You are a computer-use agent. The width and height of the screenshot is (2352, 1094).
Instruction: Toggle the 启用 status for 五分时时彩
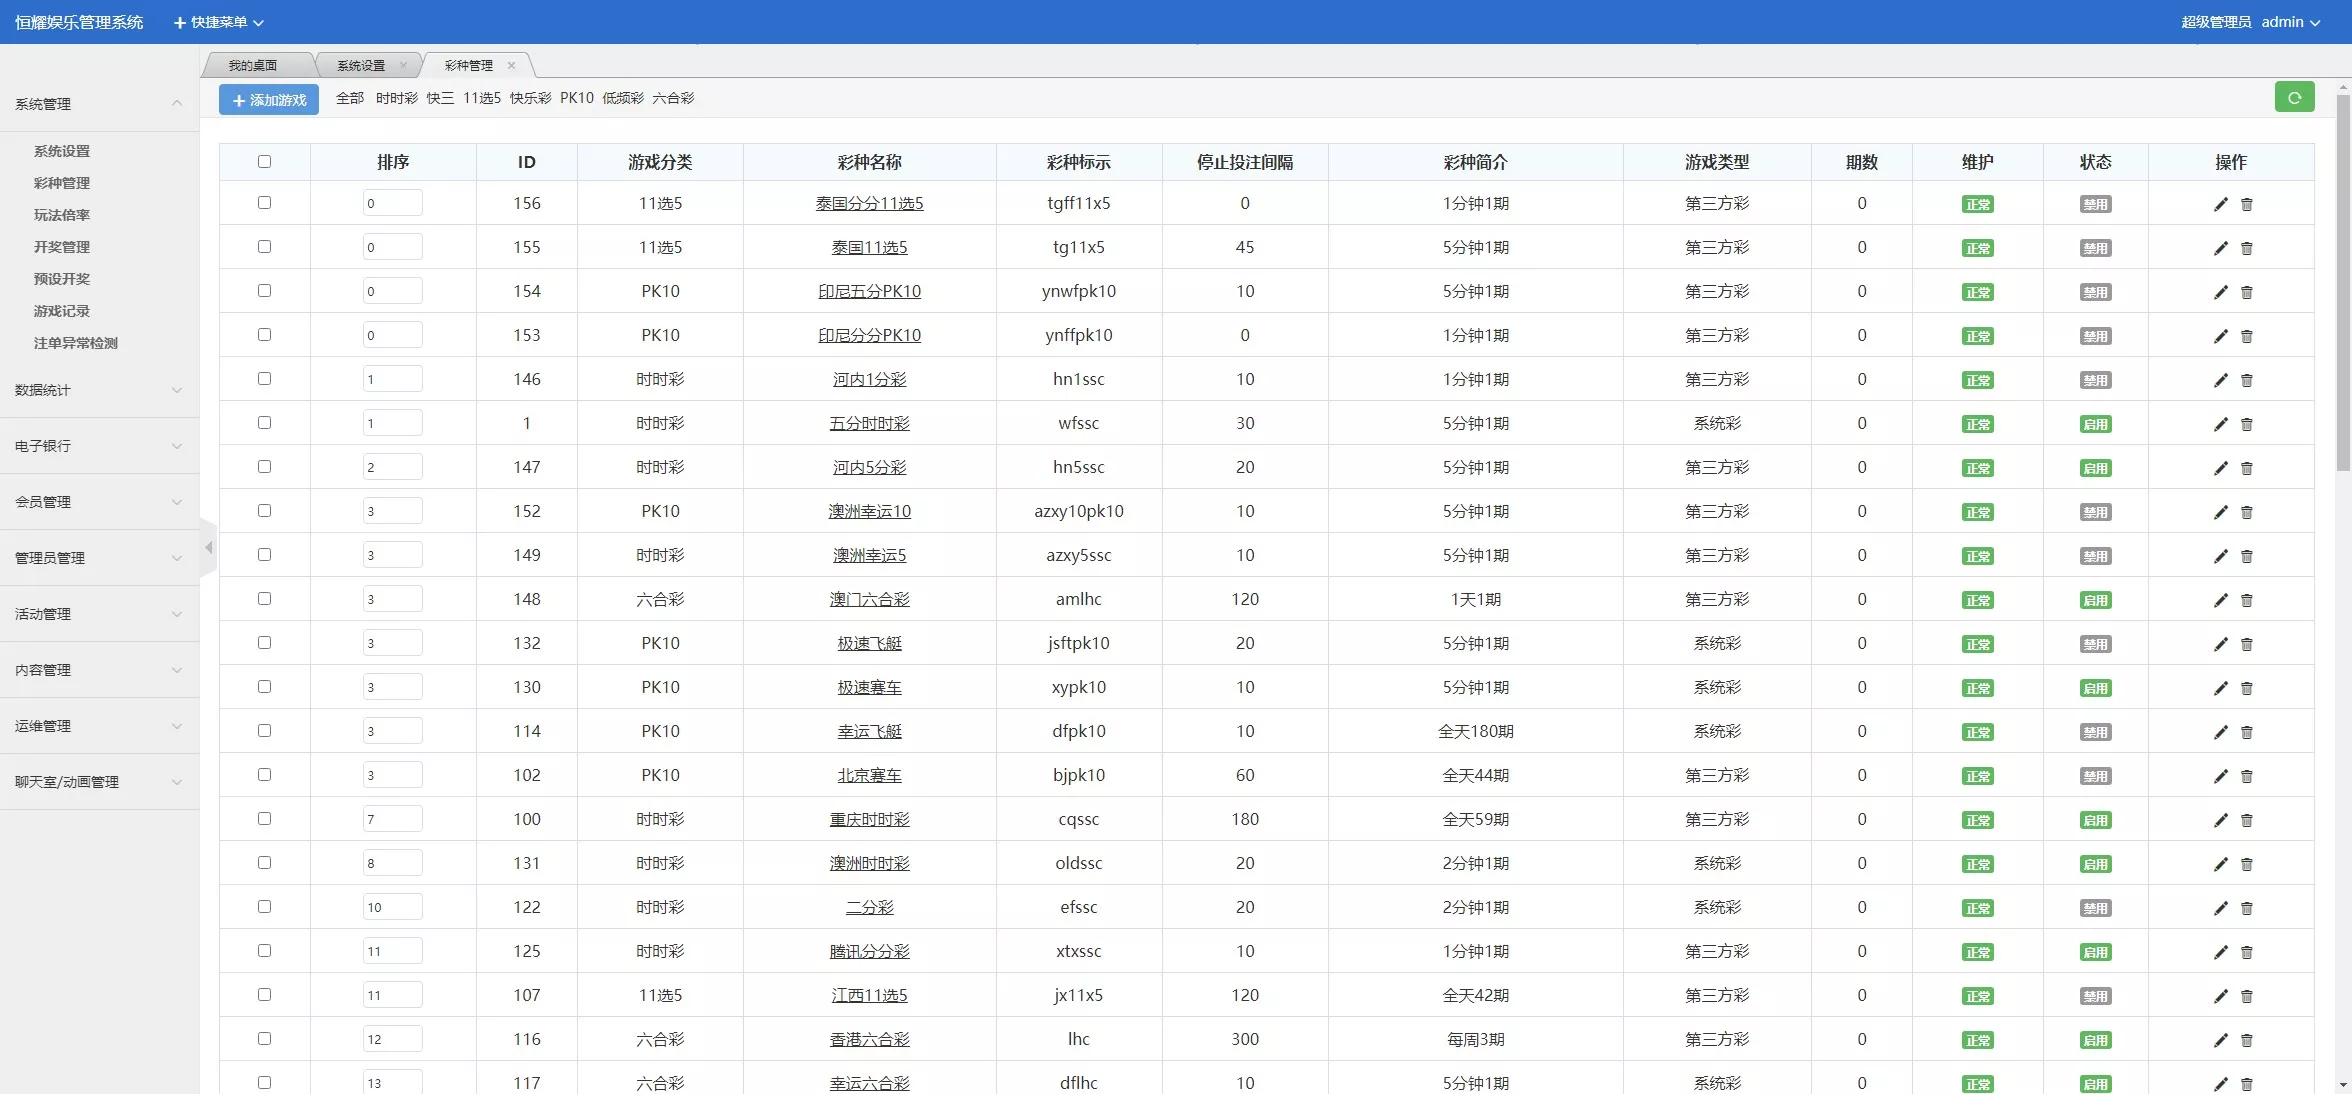2096,423
